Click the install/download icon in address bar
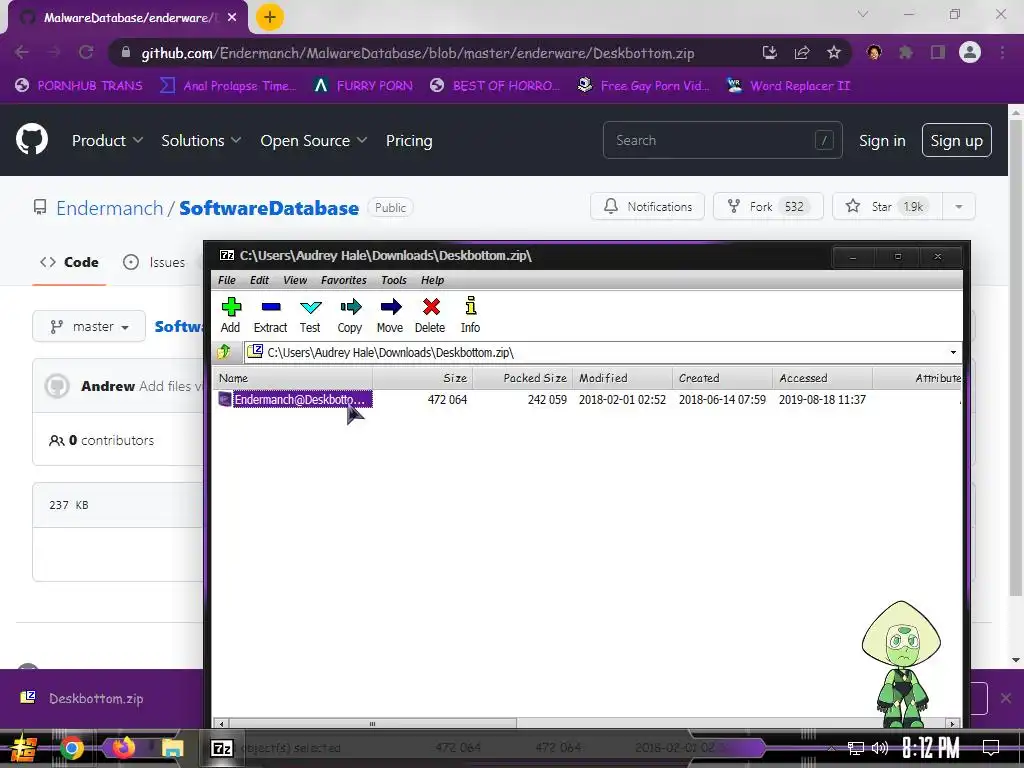1024x768 pixels. coord(769,52)
